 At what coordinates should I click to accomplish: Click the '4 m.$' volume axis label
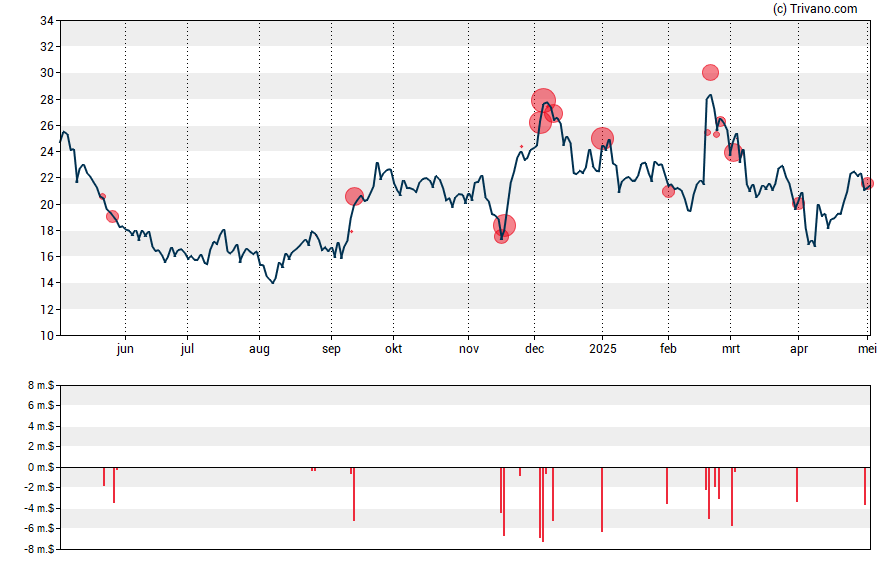point(41,426)
